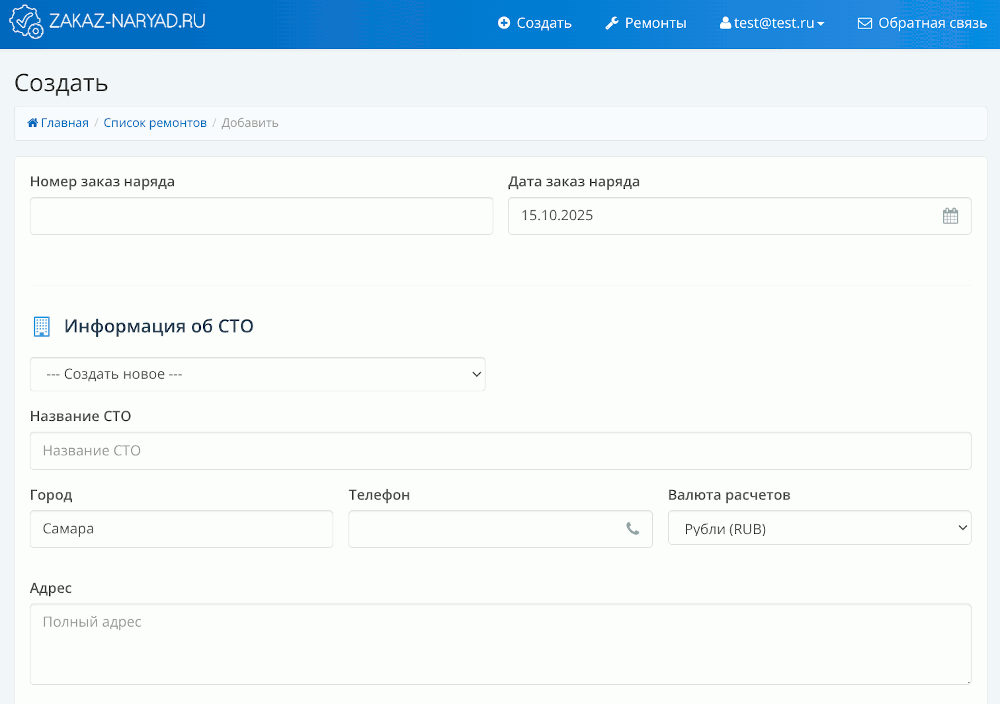
Task: Open Обратная связь with the envelope icon
Action: pyautogui.click(x=922, y=23)
